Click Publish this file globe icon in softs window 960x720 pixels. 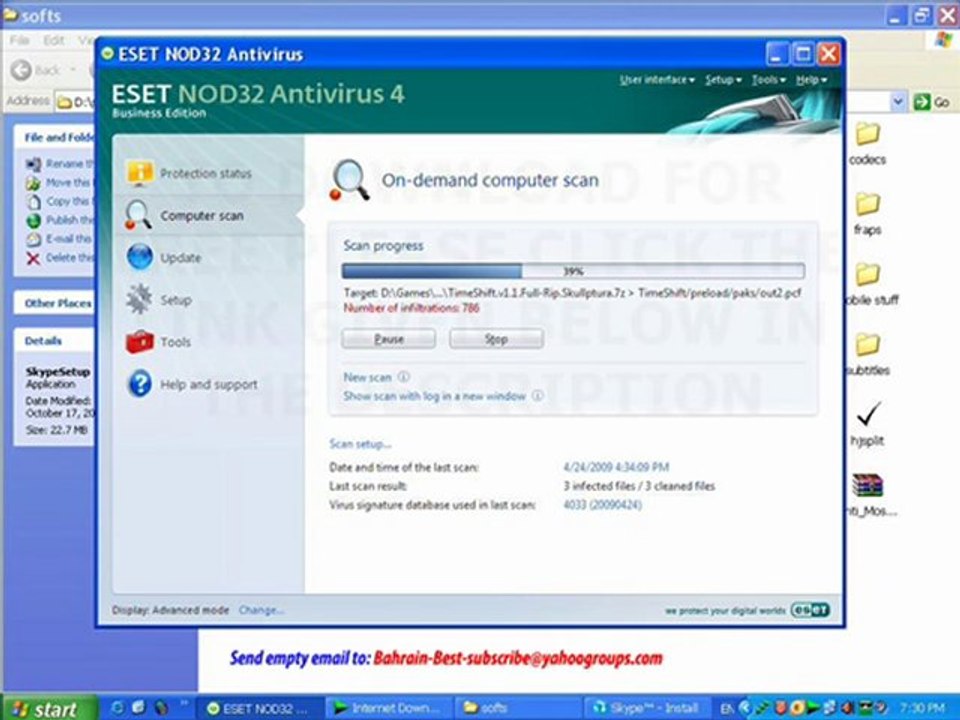click(x=34, y=220)
